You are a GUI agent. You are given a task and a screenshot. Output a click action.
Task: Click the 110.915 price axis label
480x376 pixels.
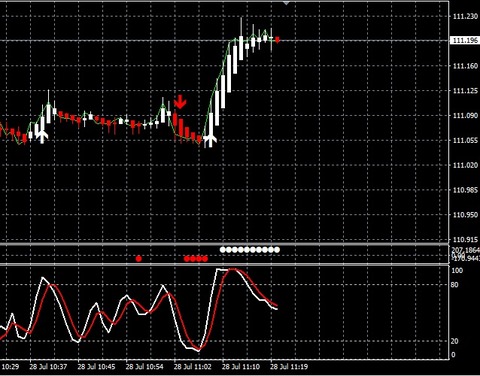click(x=465, y=240)
